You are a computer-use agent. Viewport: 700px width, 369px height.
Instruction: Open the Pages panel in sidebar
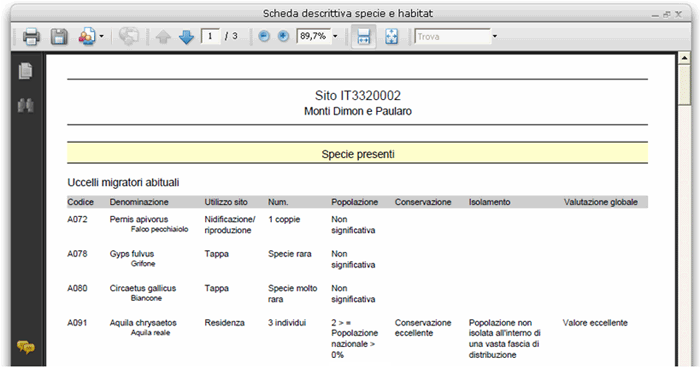point(25,71)
